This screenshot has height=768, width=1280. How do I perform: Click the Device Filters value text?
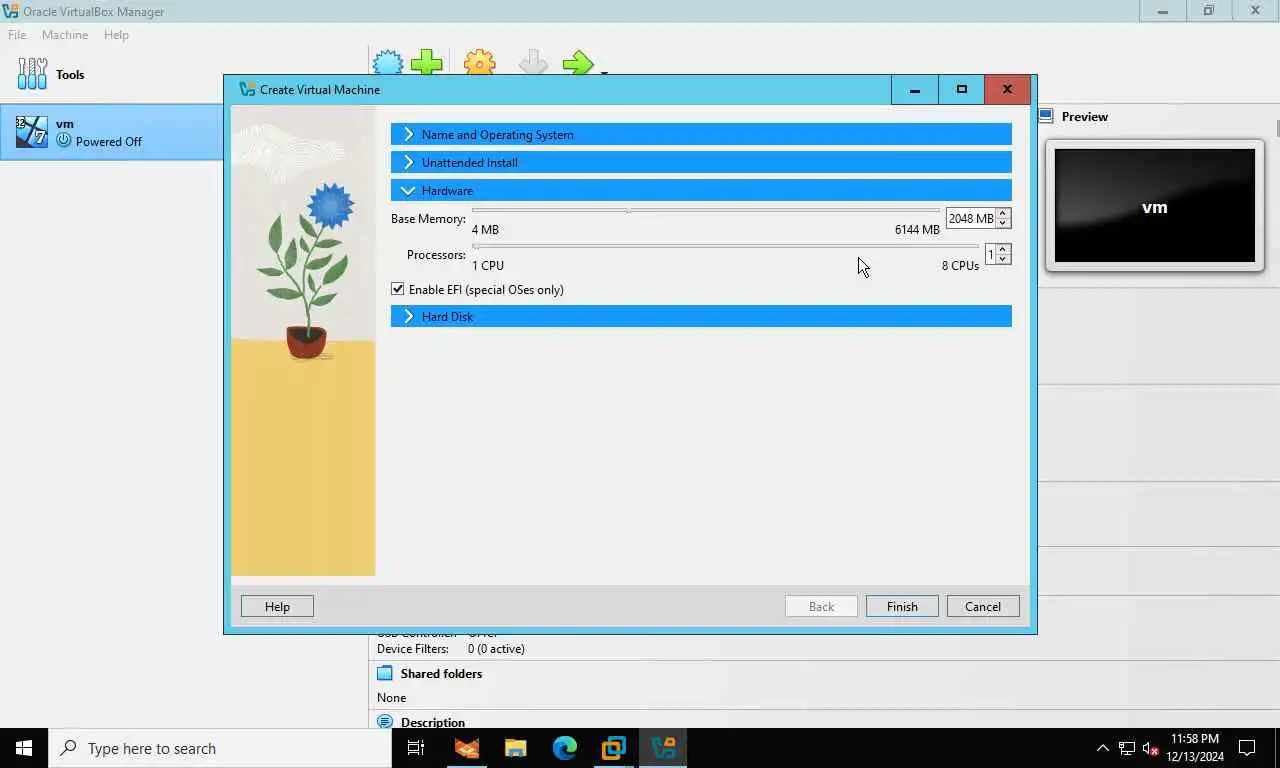point(496,649)
